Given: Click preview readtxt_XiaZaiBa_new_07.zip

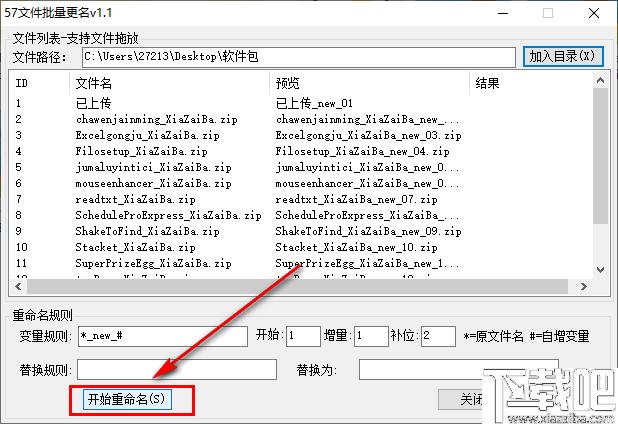Looking at the screenshot, I should 356,199.
